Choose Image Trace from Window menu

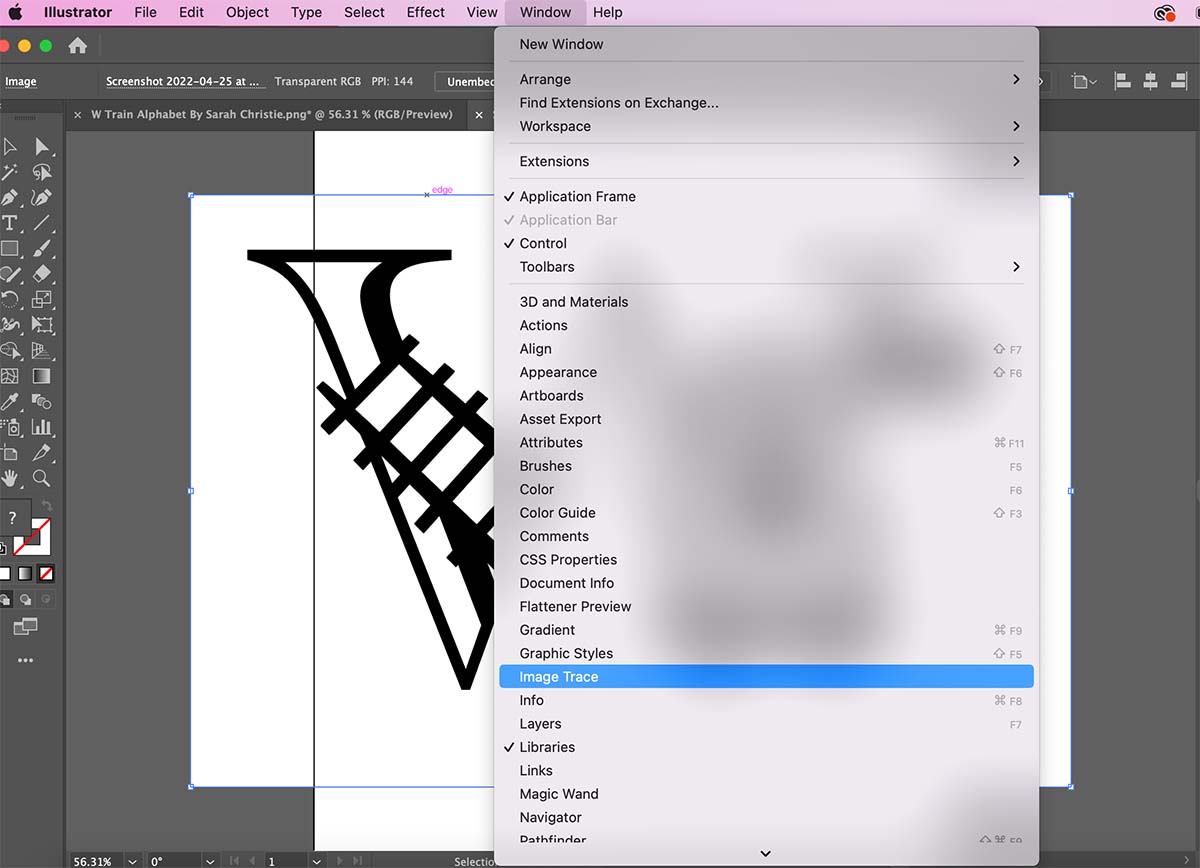[768, 677]
